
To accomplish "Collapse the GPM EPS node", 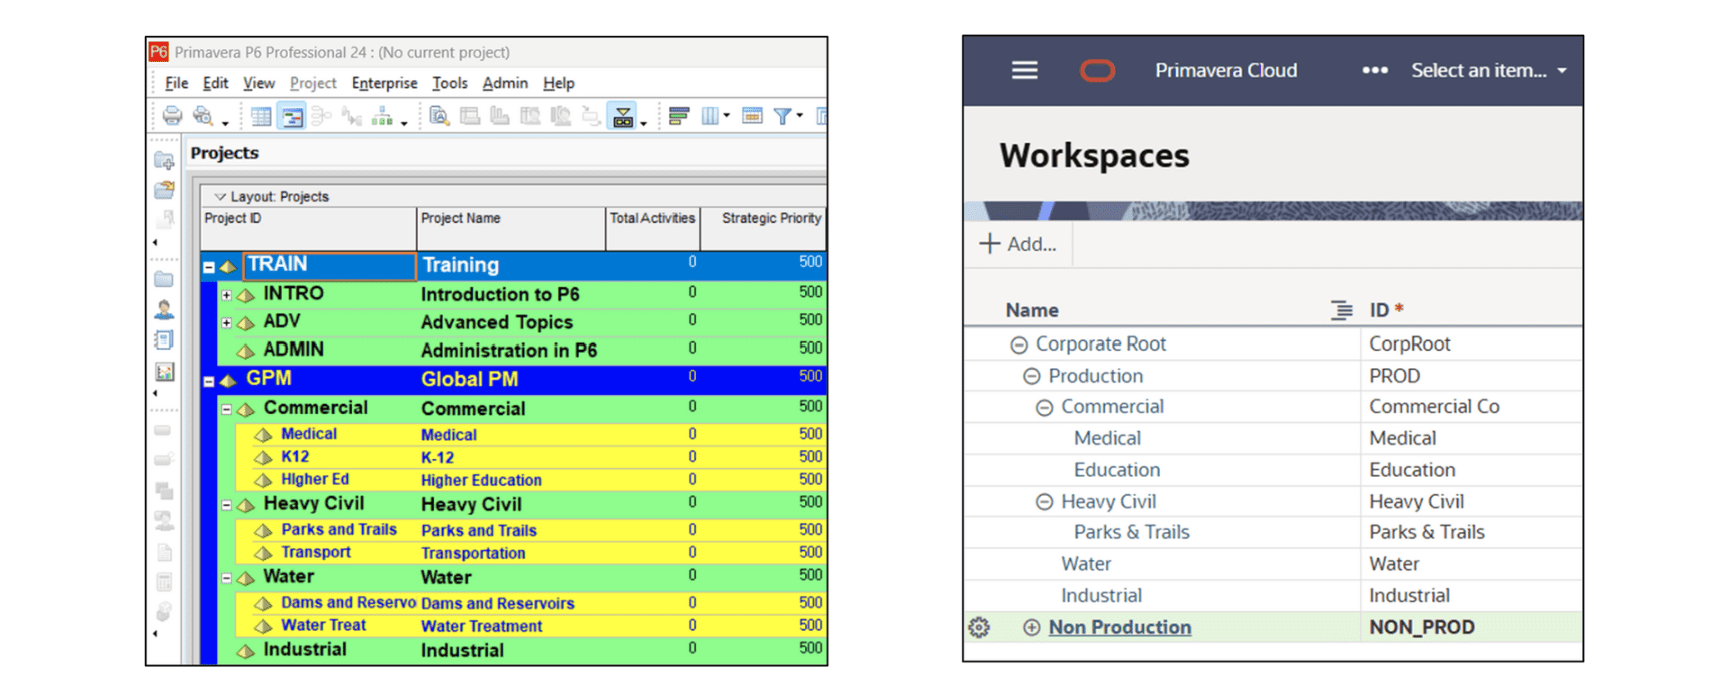I will [209, 381].
